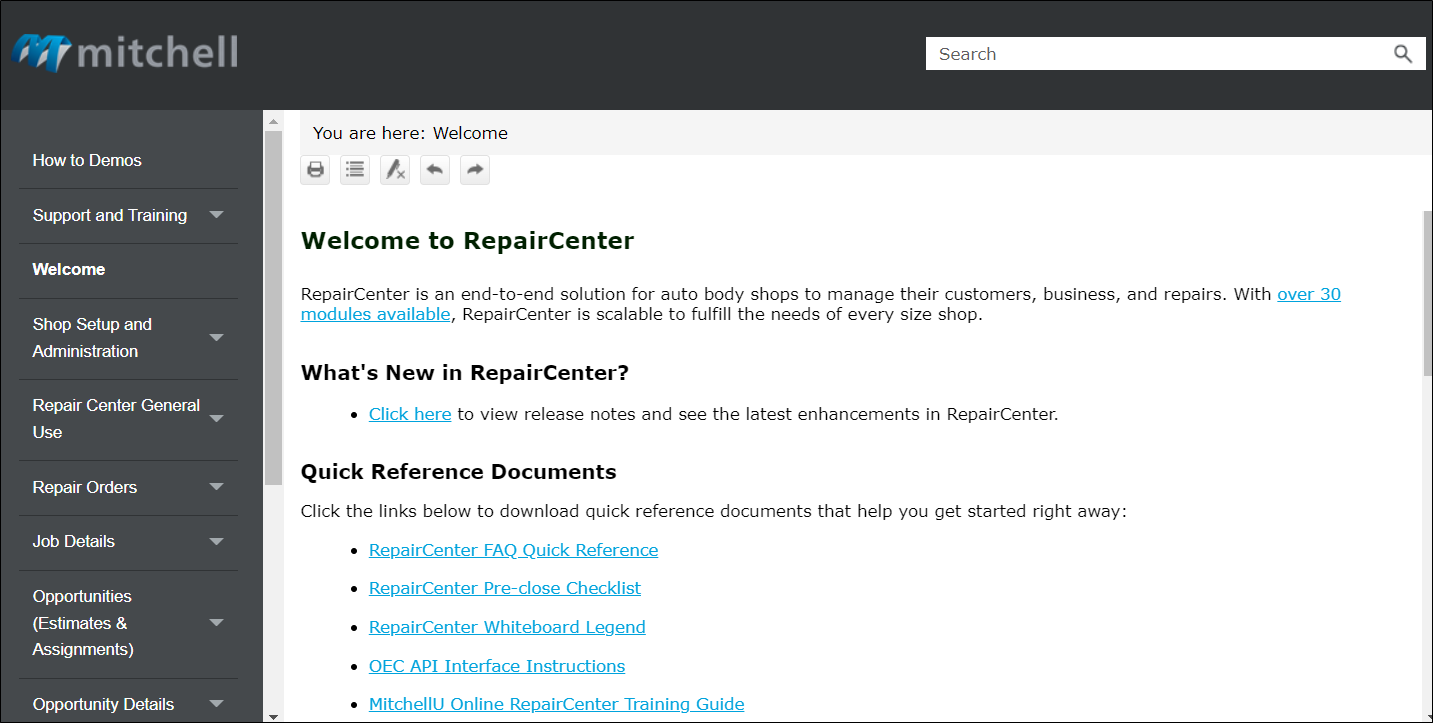Expand Job Details arrow

(x=217, y=541)
